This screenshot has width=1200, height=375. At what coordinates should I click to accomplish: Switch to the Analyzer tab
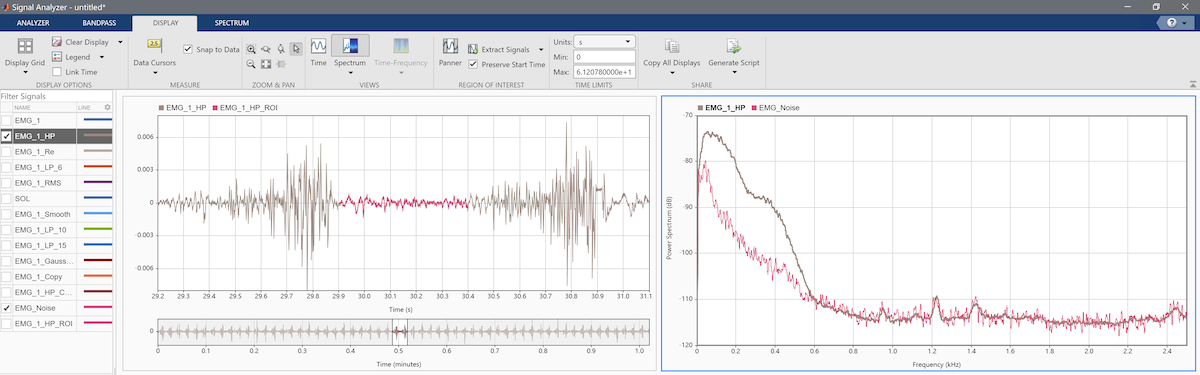33,22
